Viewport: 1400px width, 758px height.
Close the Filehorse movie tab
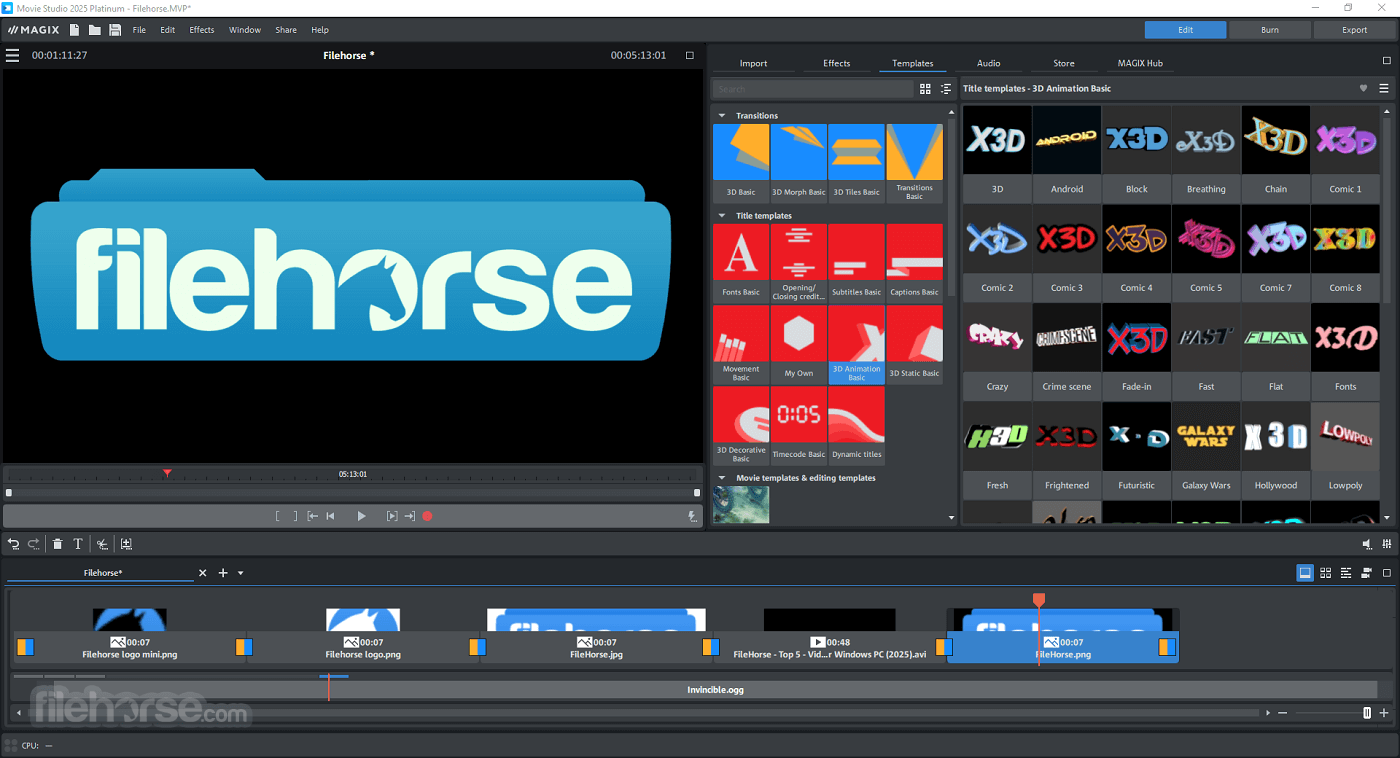202,573
